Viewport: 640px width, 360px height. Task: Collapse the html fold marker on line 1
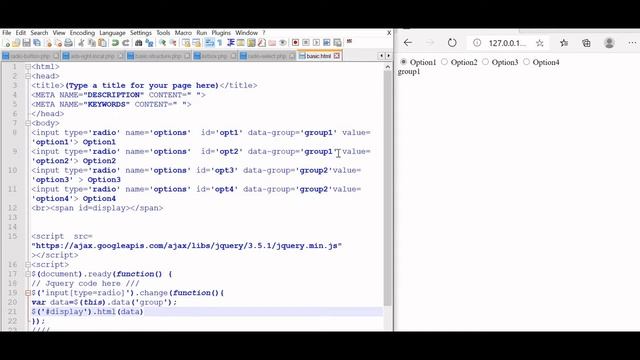pyautogui.click(x=28, y=67)
